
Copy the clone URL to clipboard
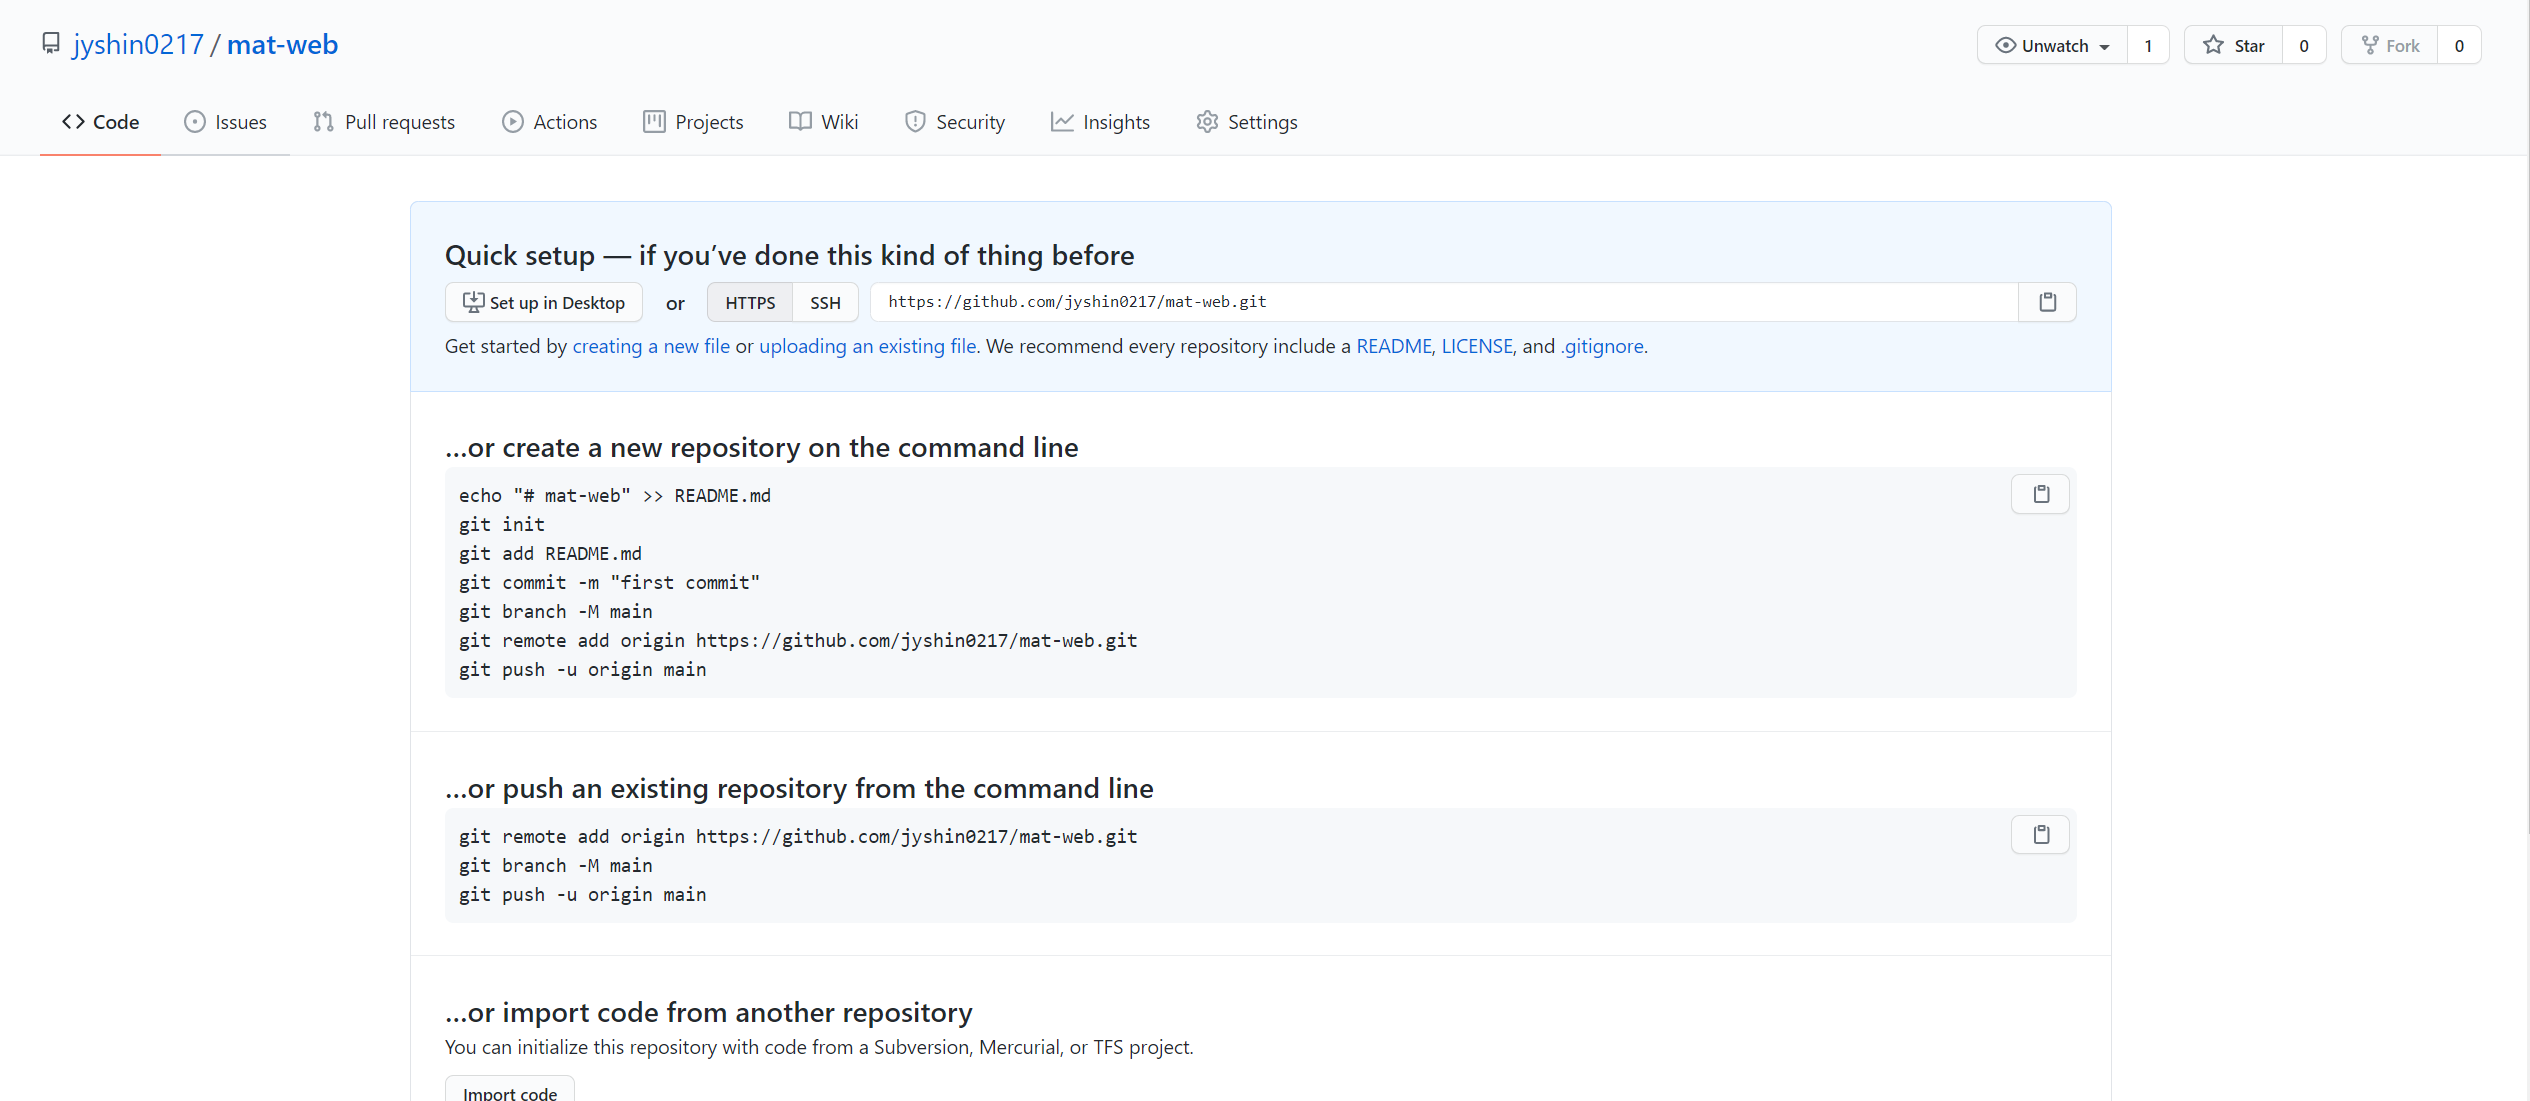pos(2047,302)
